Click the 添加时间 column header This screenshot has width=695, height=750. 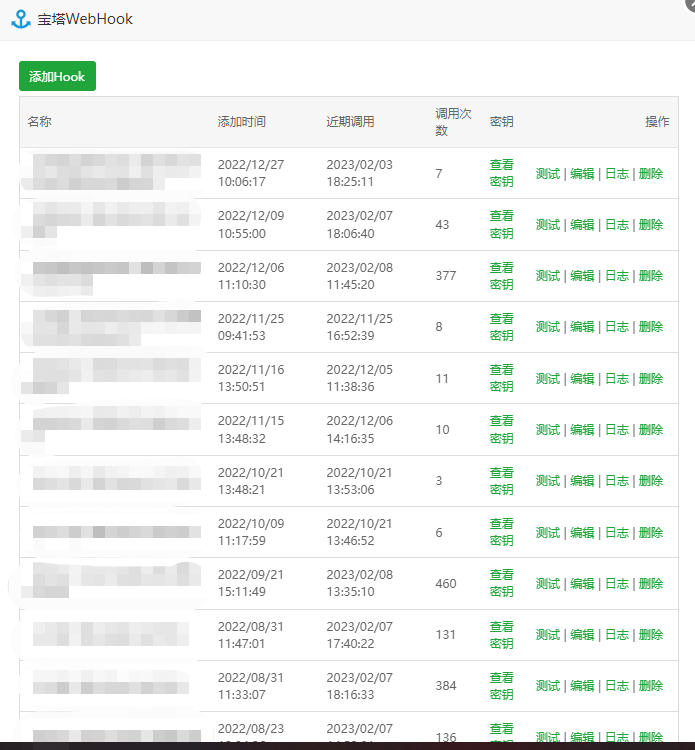tap(242, 122)
